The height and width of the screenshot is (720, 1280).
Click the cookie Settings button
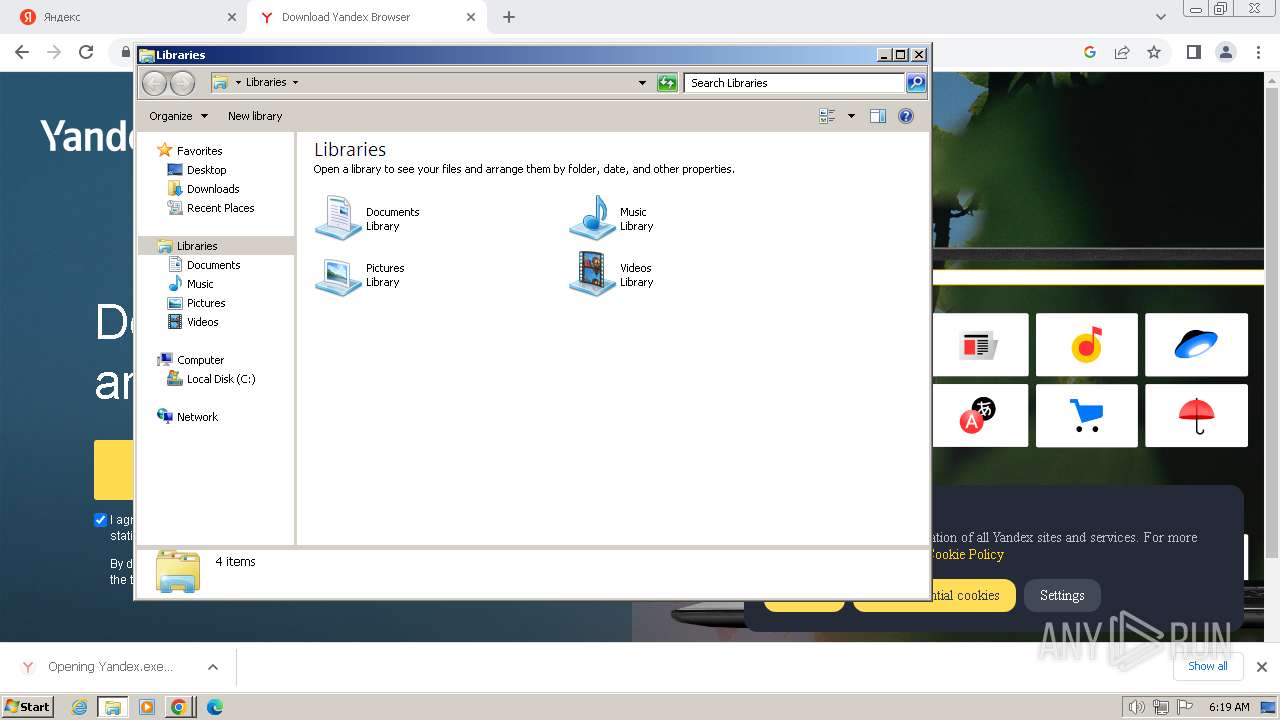(1062, 595)
